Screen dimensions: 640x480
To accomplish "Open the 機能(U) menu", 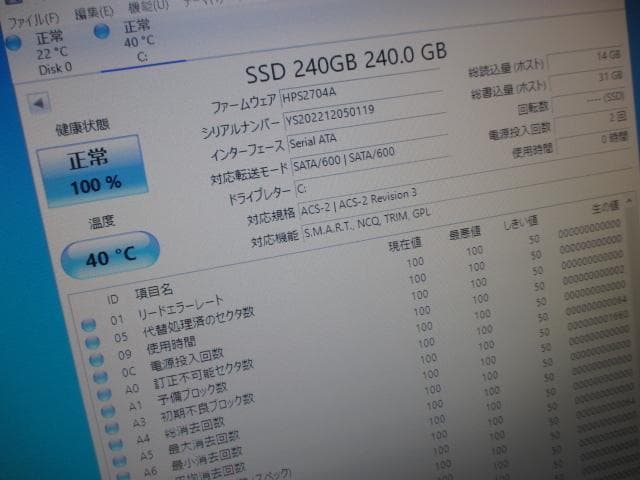I will (x=148, y=5).
